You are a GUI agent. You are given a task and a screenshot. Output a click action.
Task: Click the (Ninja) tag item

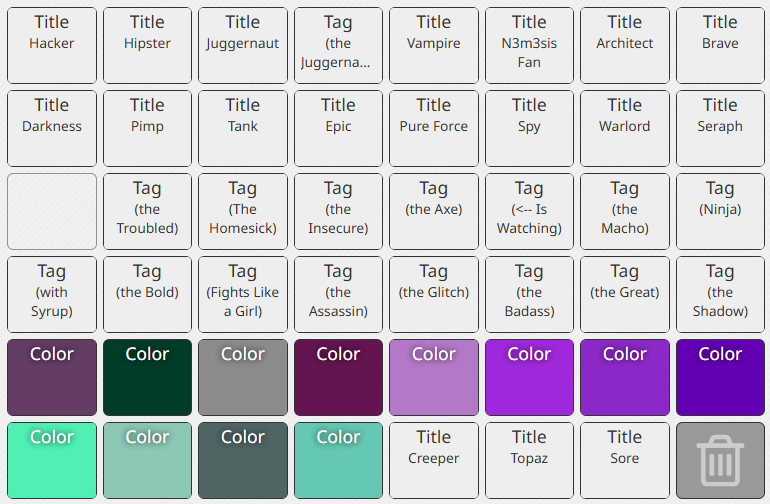[x=720, y=212]
